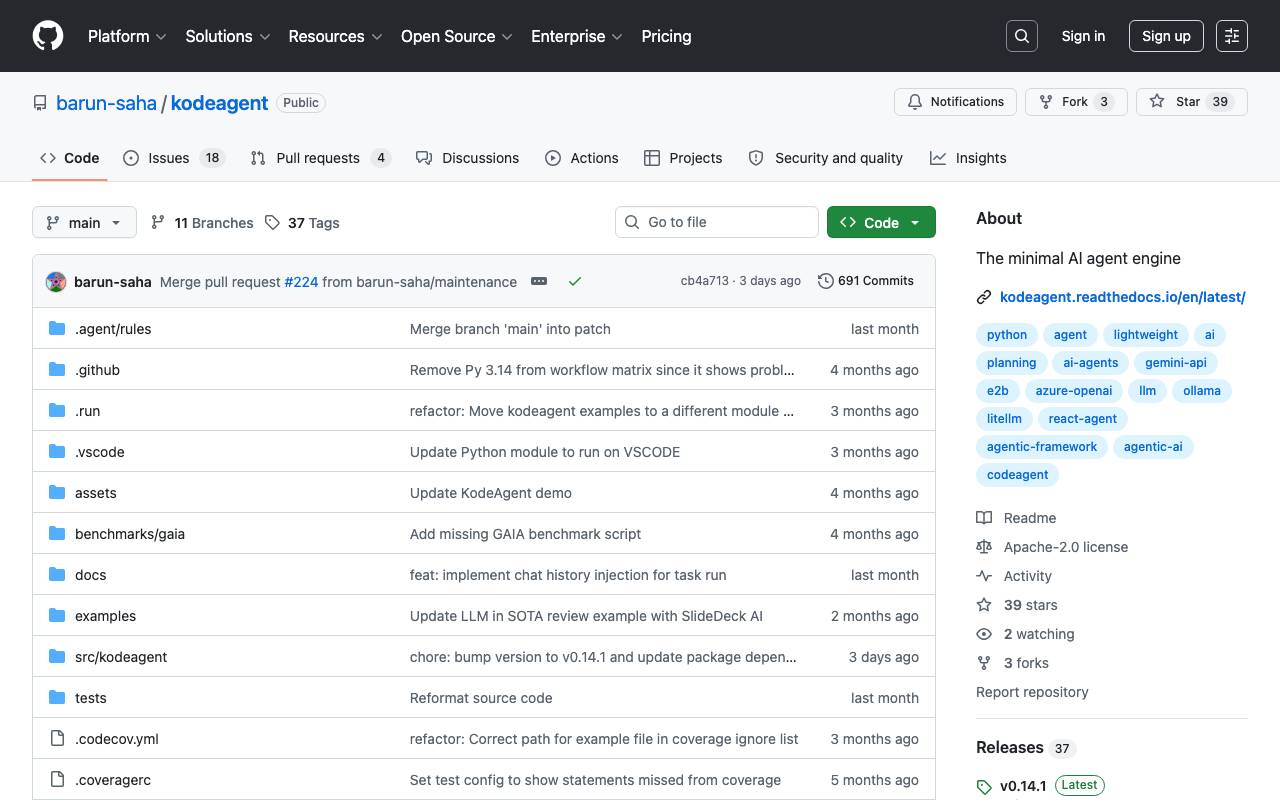Select the gemini-api topic tag

1176,363
